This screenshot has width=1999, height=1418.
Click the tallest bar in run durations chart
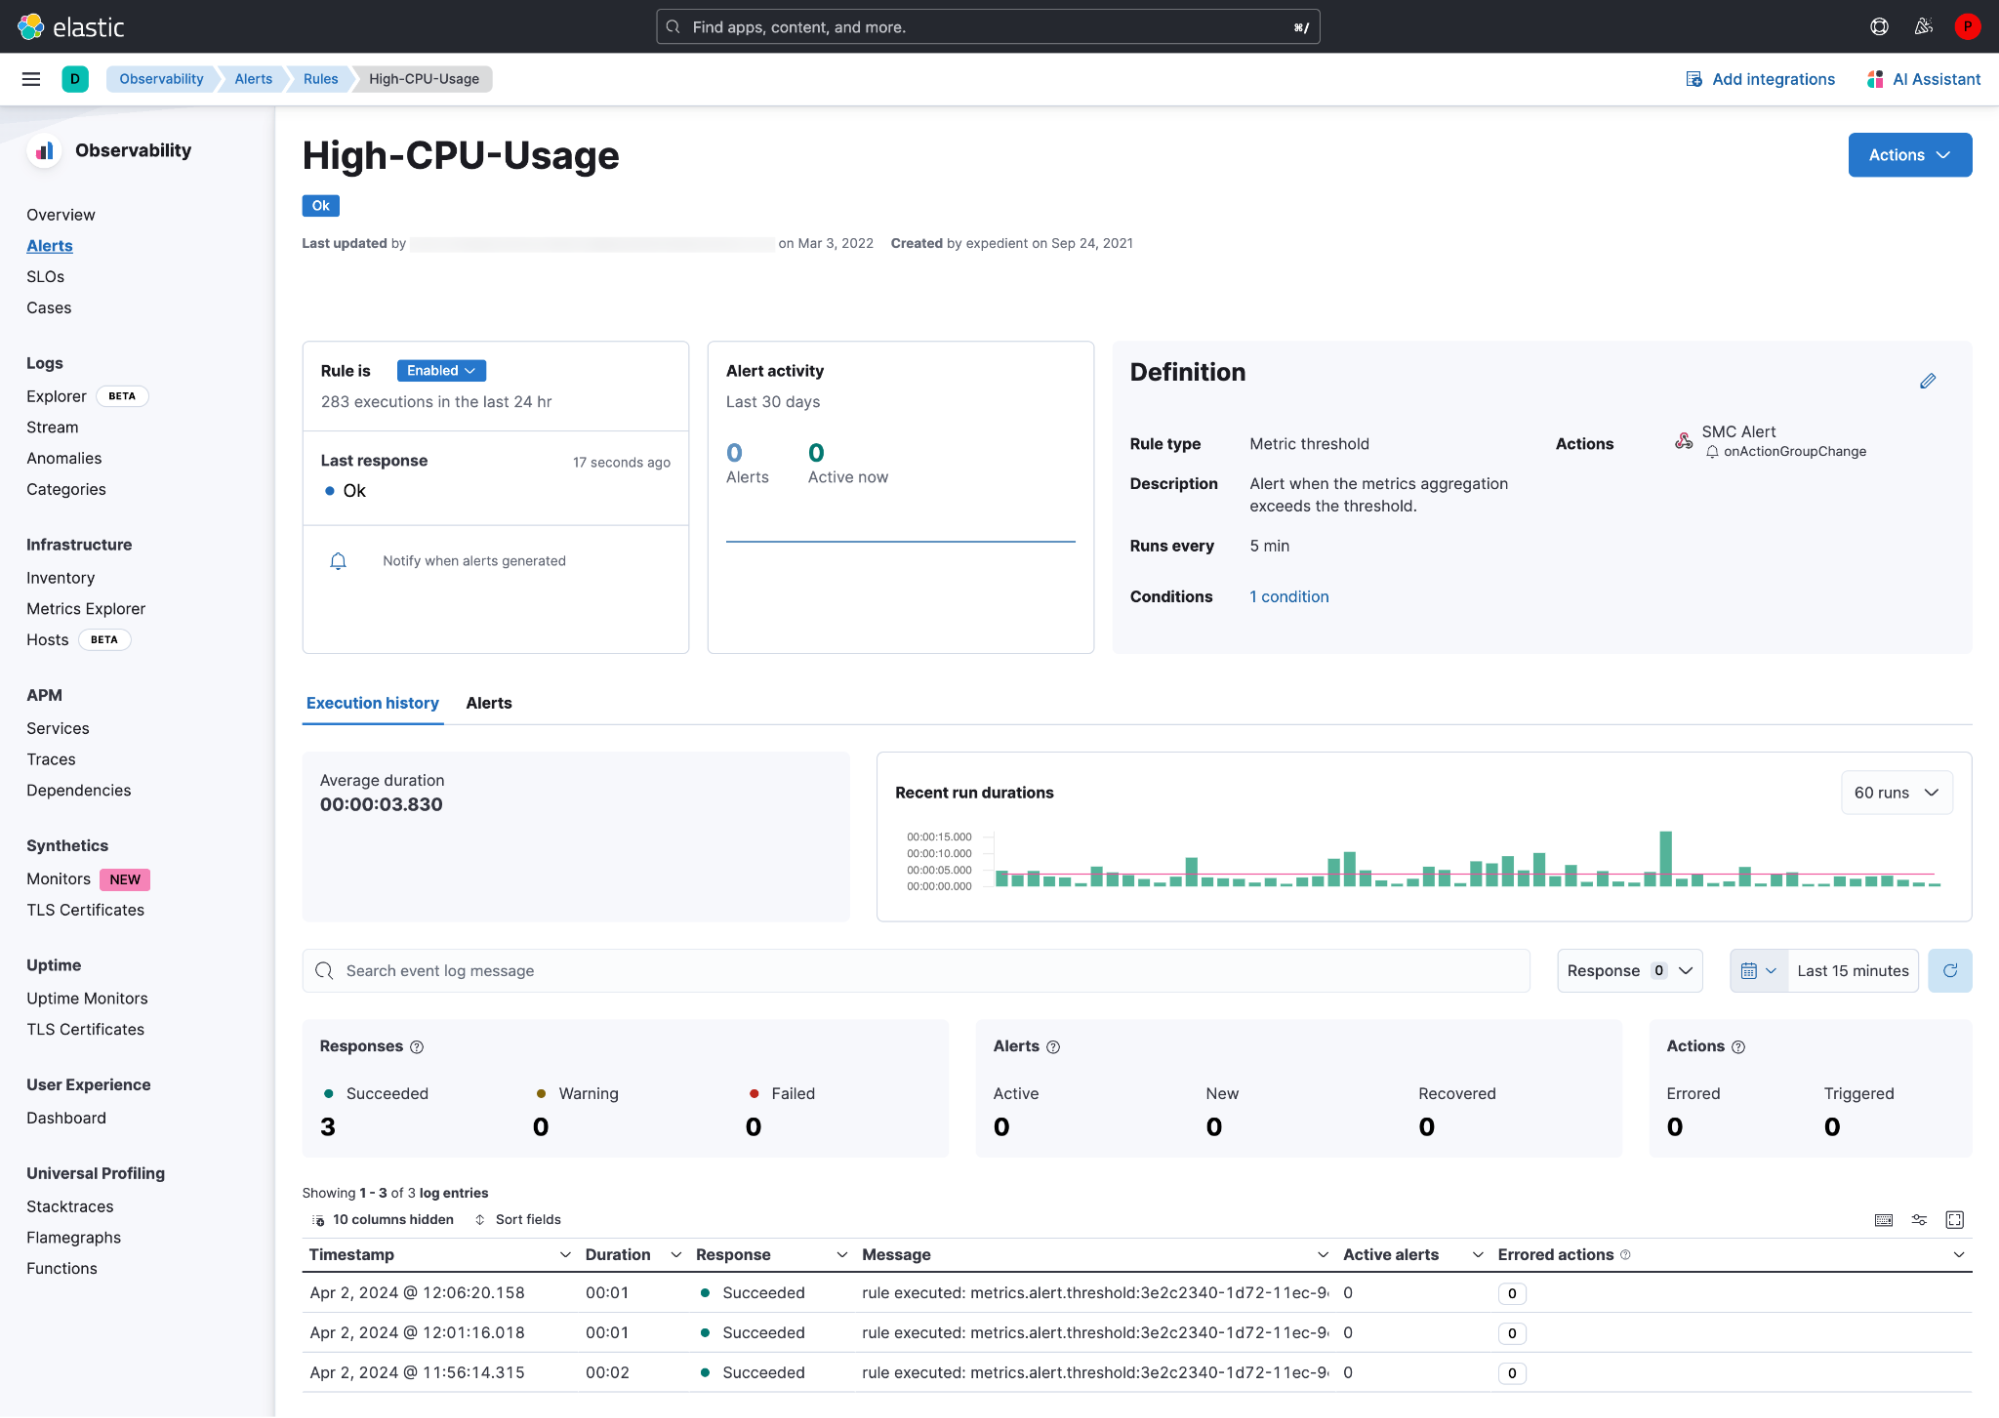click(x=1665, y=859)
